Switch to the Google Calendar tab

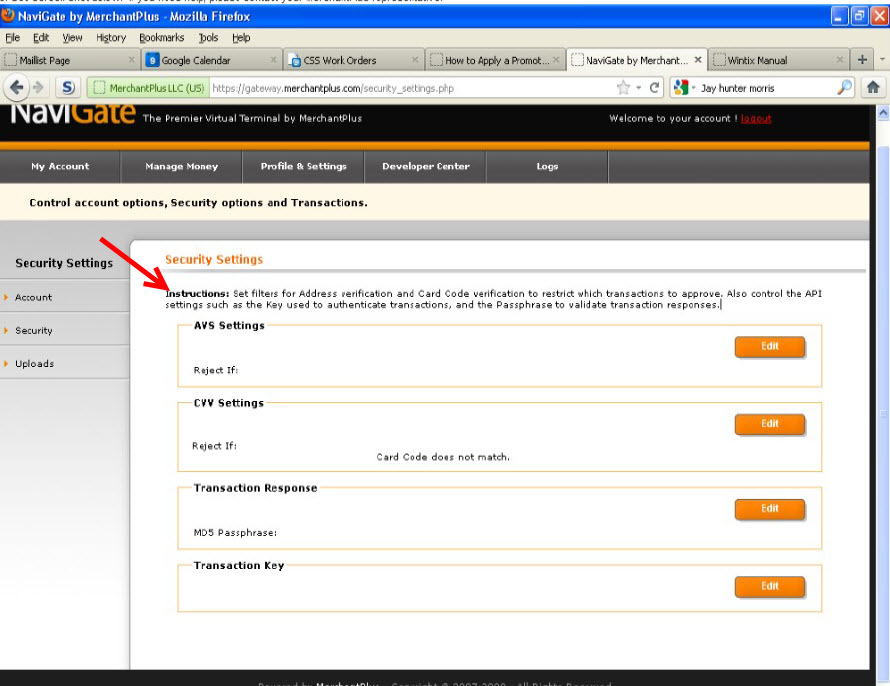coord(211,60)
